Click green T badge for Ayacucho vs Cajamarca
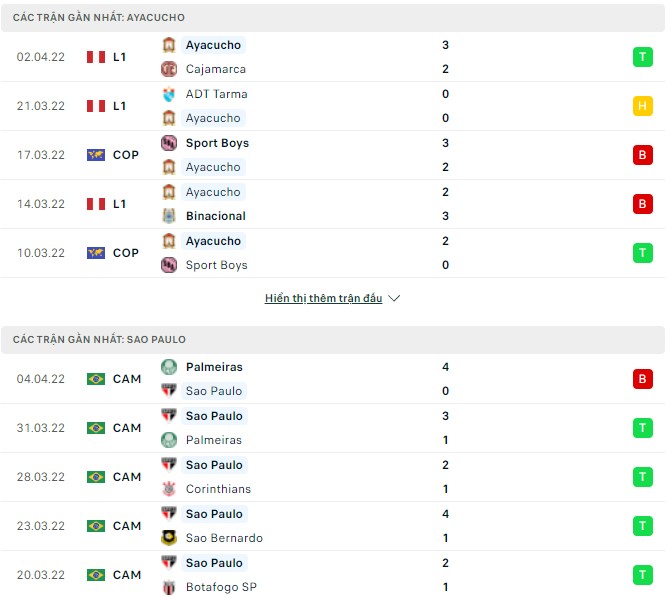Viewport: 670px width, 598px height. pyautogui.click(x=641, y=57)
